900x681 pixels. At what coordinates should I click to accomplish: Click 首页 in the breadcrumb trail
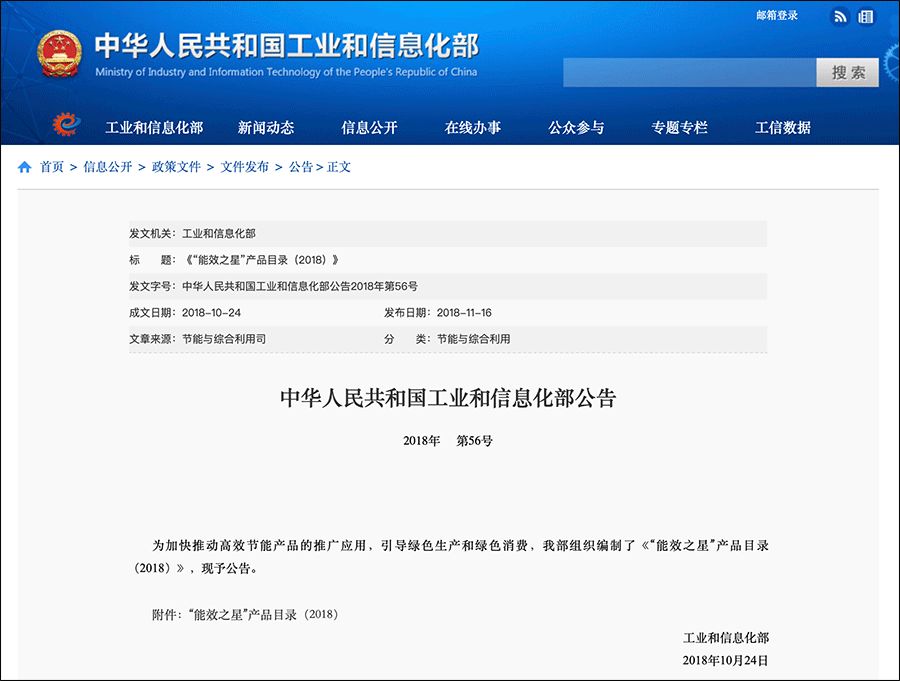point(50,167)
